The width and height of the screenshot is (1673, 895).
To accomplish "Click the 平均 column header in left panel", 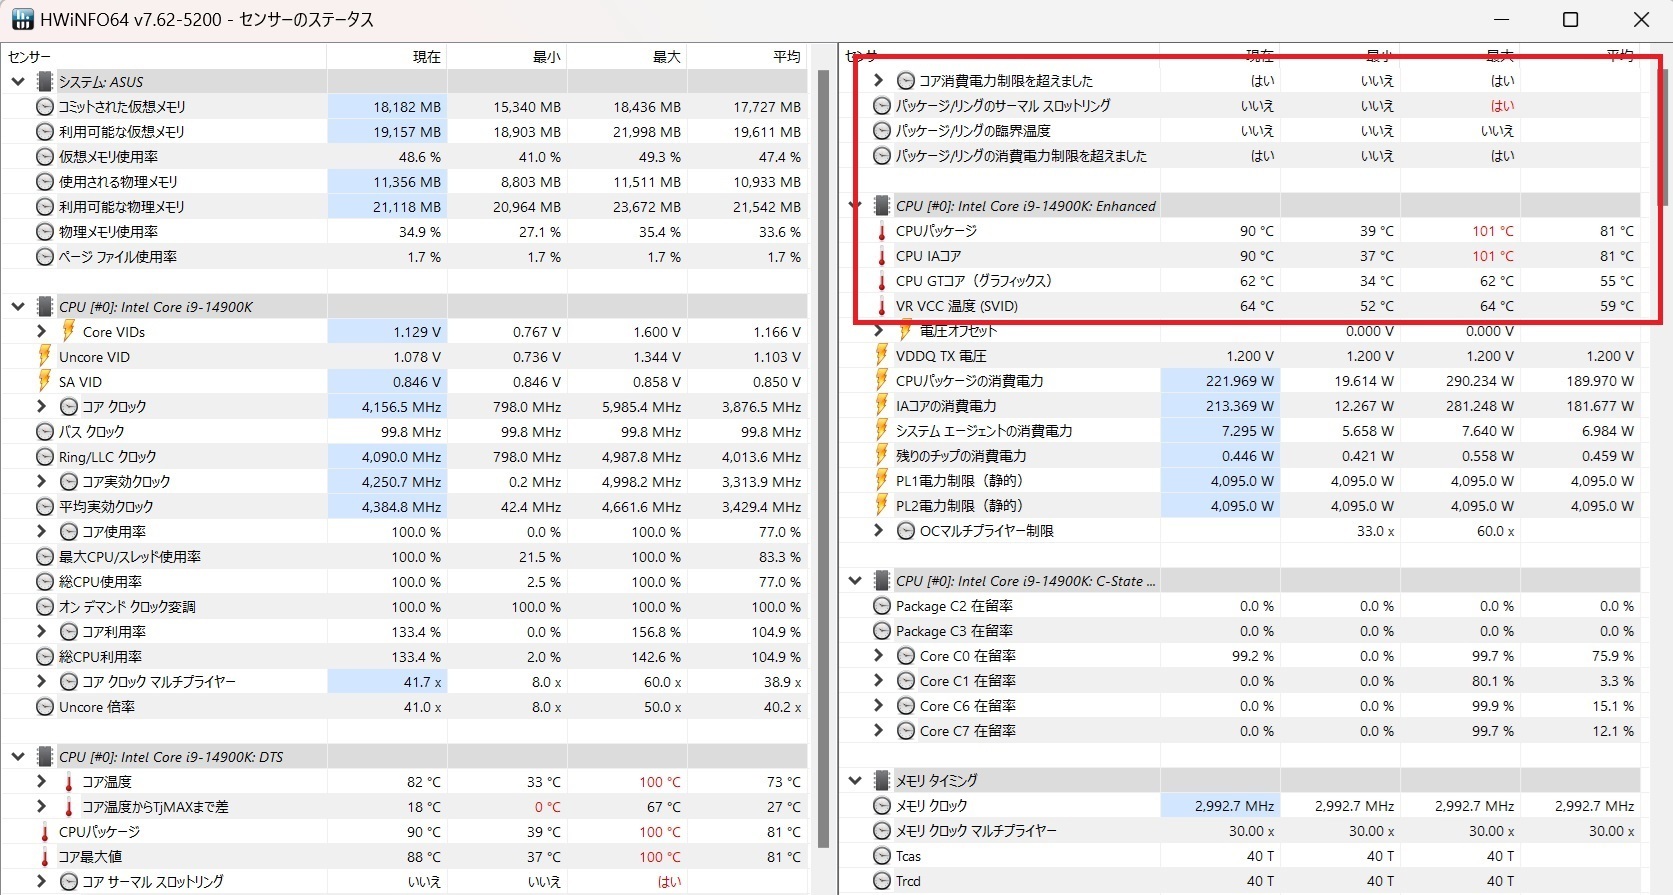I will click(747, 56).
